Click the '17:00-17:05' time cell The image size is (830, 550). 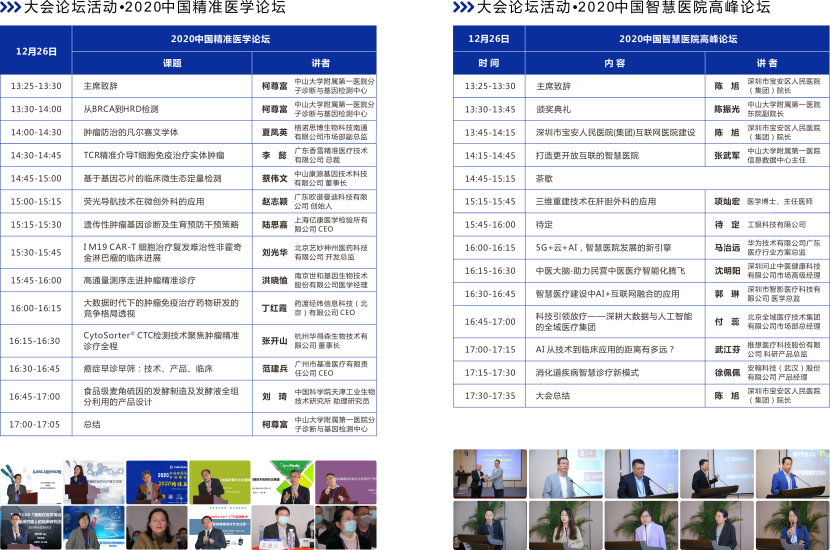(x=36, y=424)
